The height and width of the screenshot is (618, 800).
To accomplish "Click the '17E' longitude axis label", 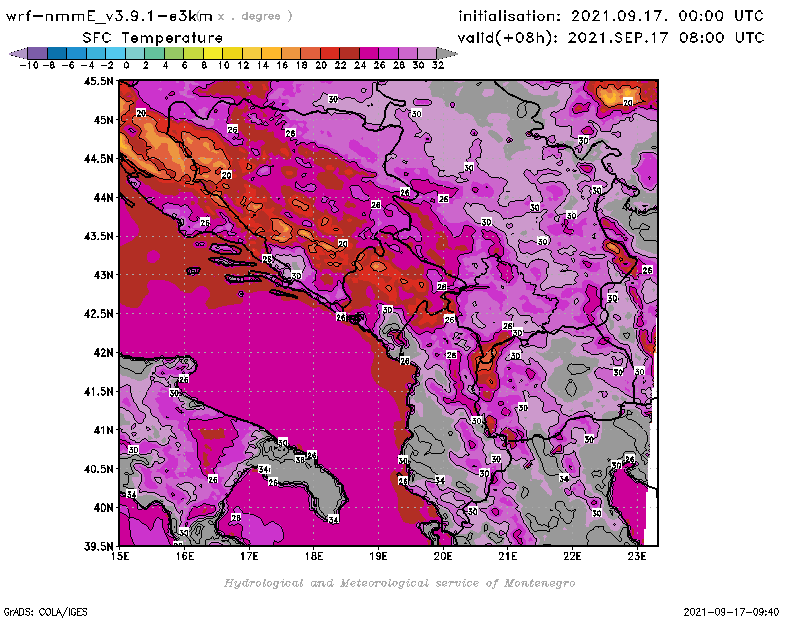I will click(x=249, y=556).
